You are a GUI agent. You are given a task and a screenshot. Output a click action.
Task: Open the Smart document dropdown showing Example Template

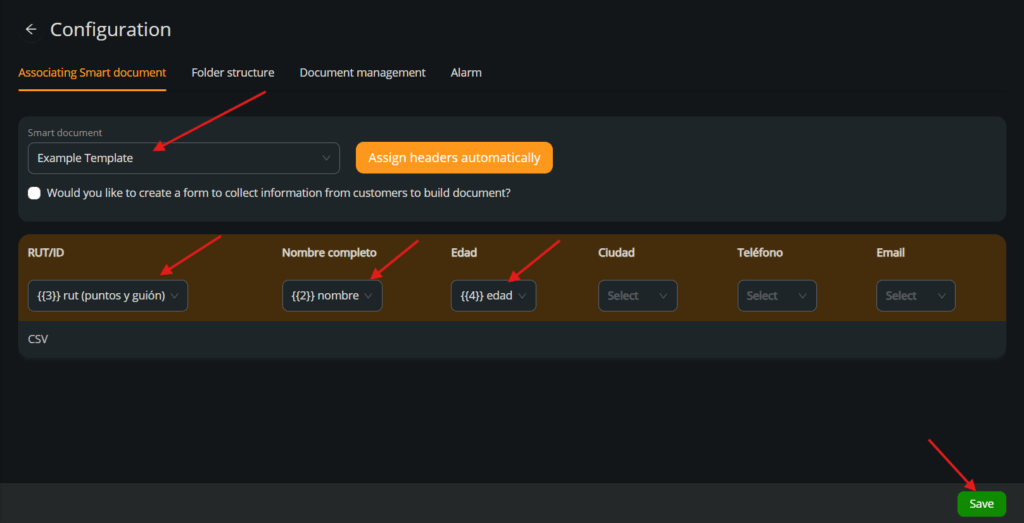click(x=184, y=158)
